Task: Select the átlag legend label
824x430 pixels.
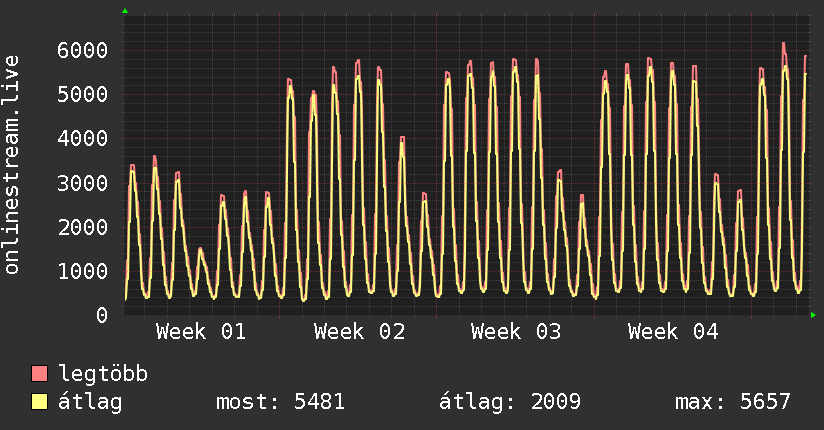Action: click(x=91, y=403)
